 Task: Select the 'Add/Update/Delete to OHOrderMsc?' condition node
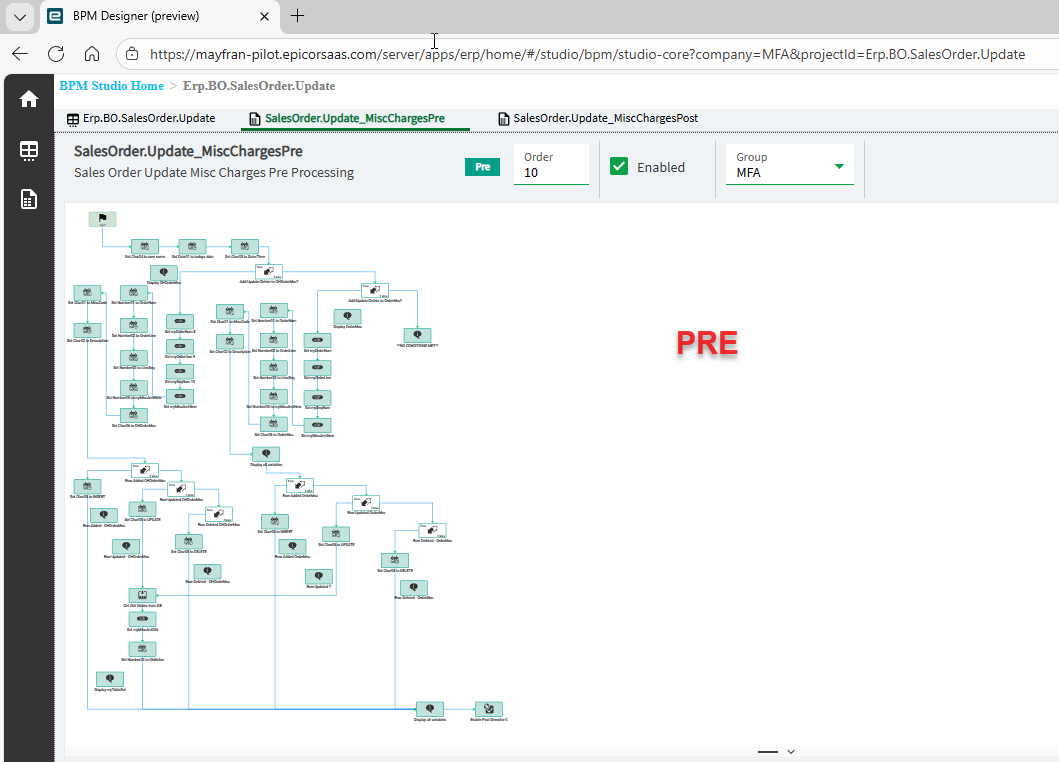(x=268, y=272)
